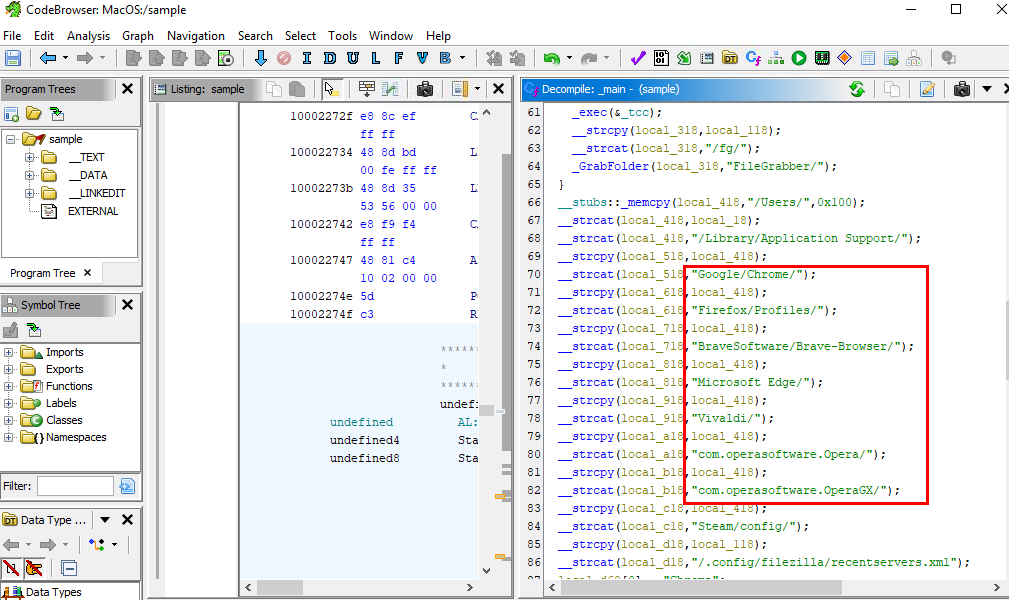Select the Program Tree tab
The image size is (1009, 600).
[42, 273]
